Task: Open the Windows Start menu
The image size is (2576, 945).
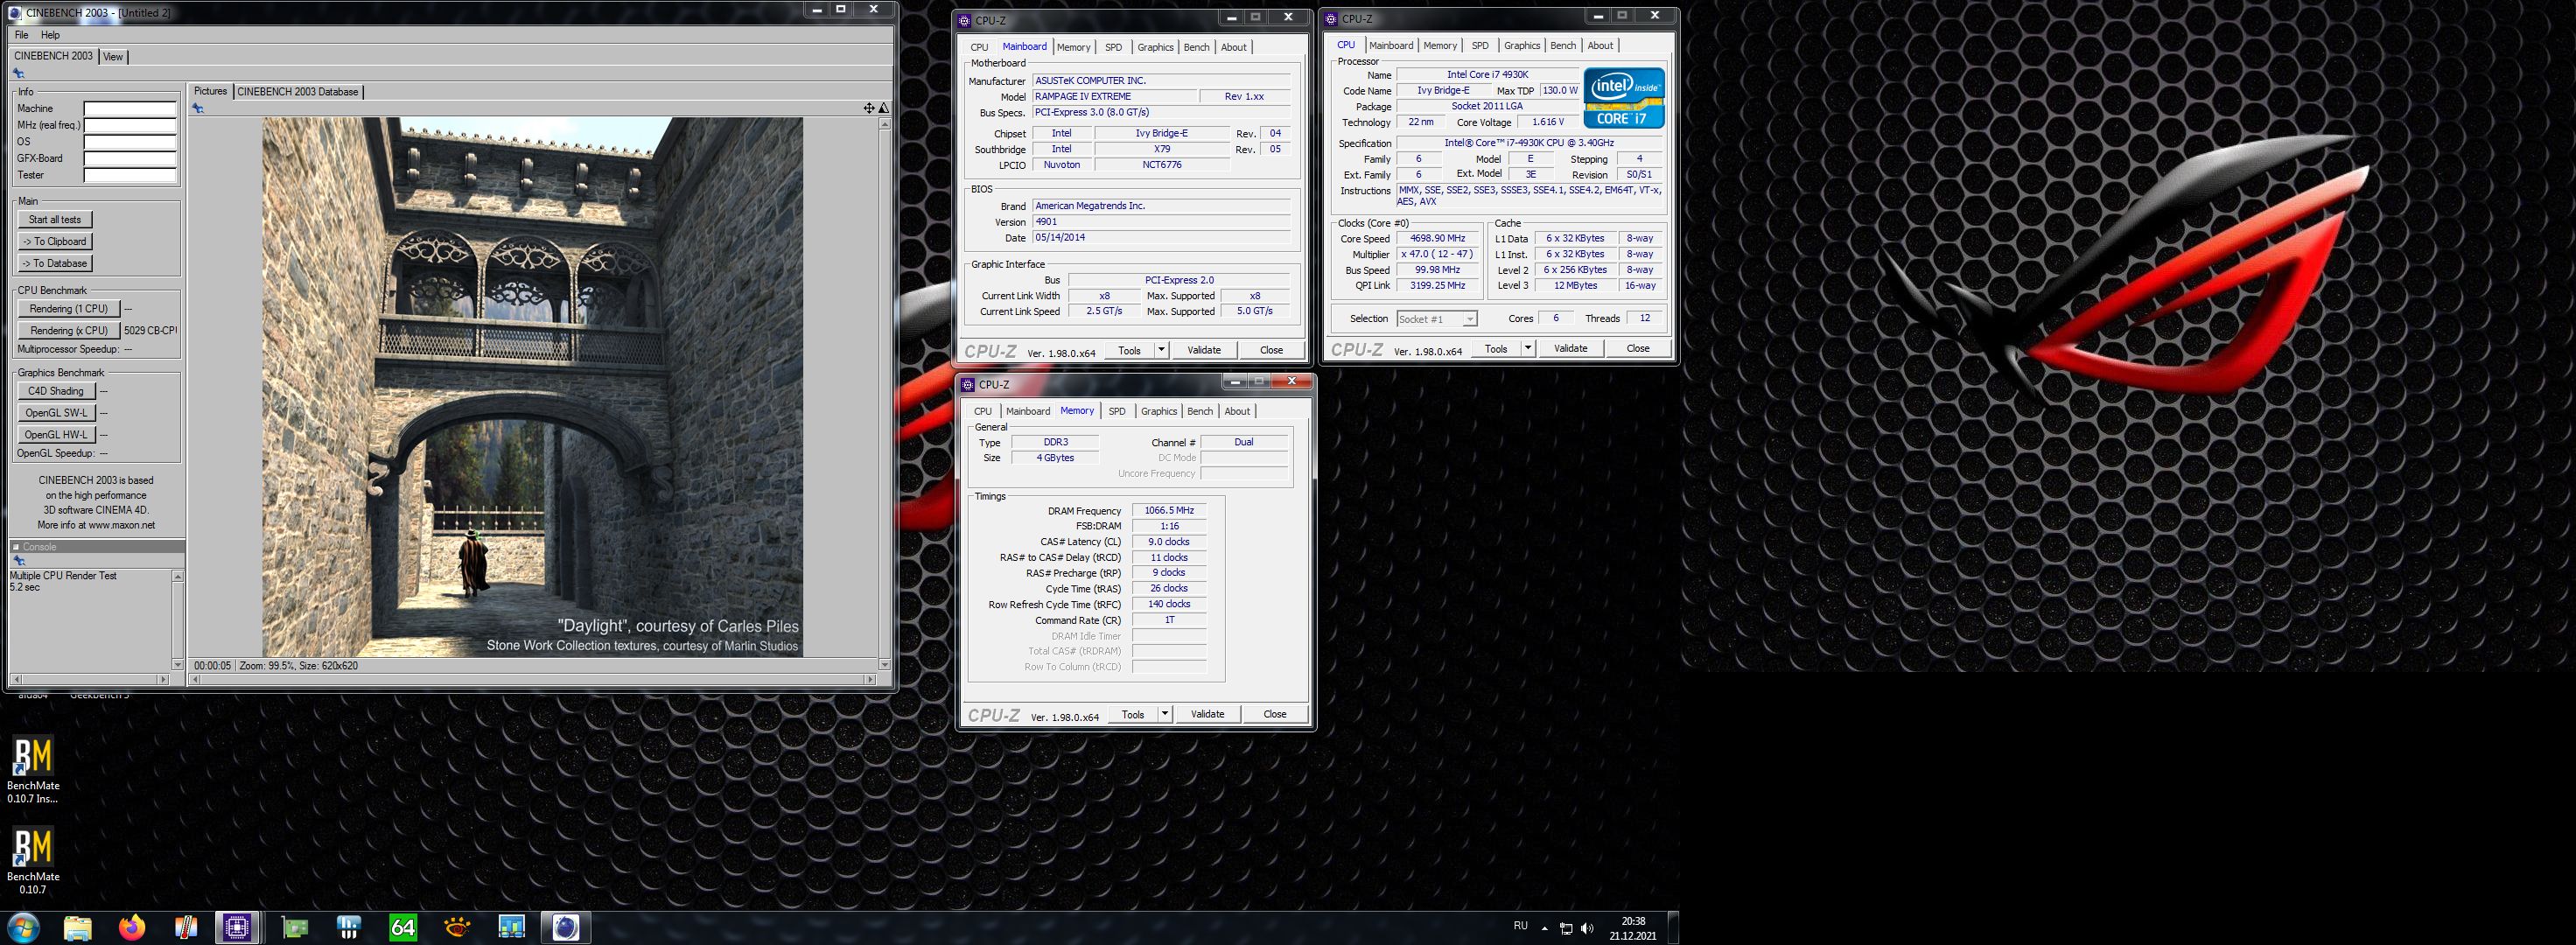Action: point(24,927)
